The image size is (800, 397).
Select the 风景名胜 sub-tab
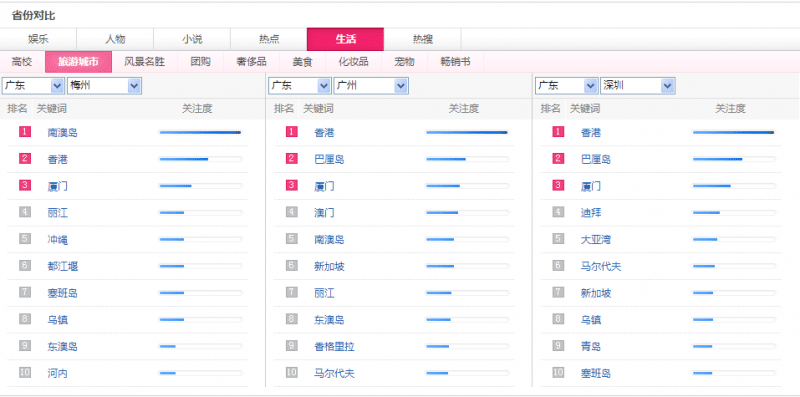coord(145,62)
